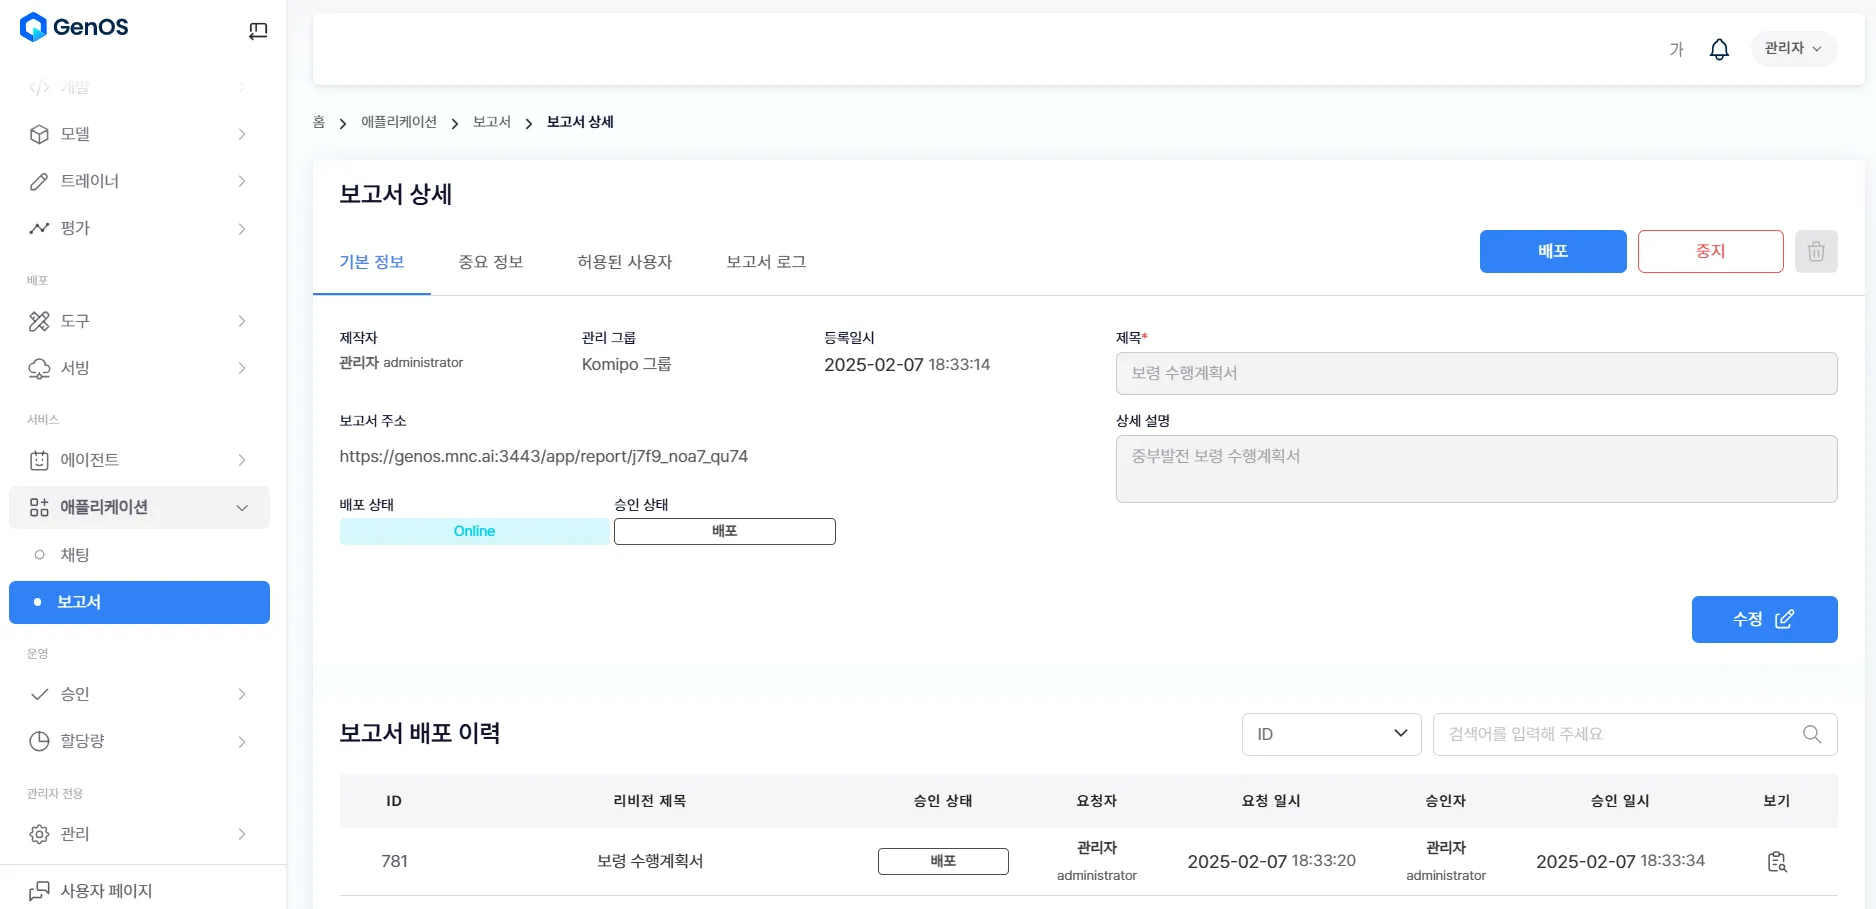Click the search magnifier icon

point(1811,734)
